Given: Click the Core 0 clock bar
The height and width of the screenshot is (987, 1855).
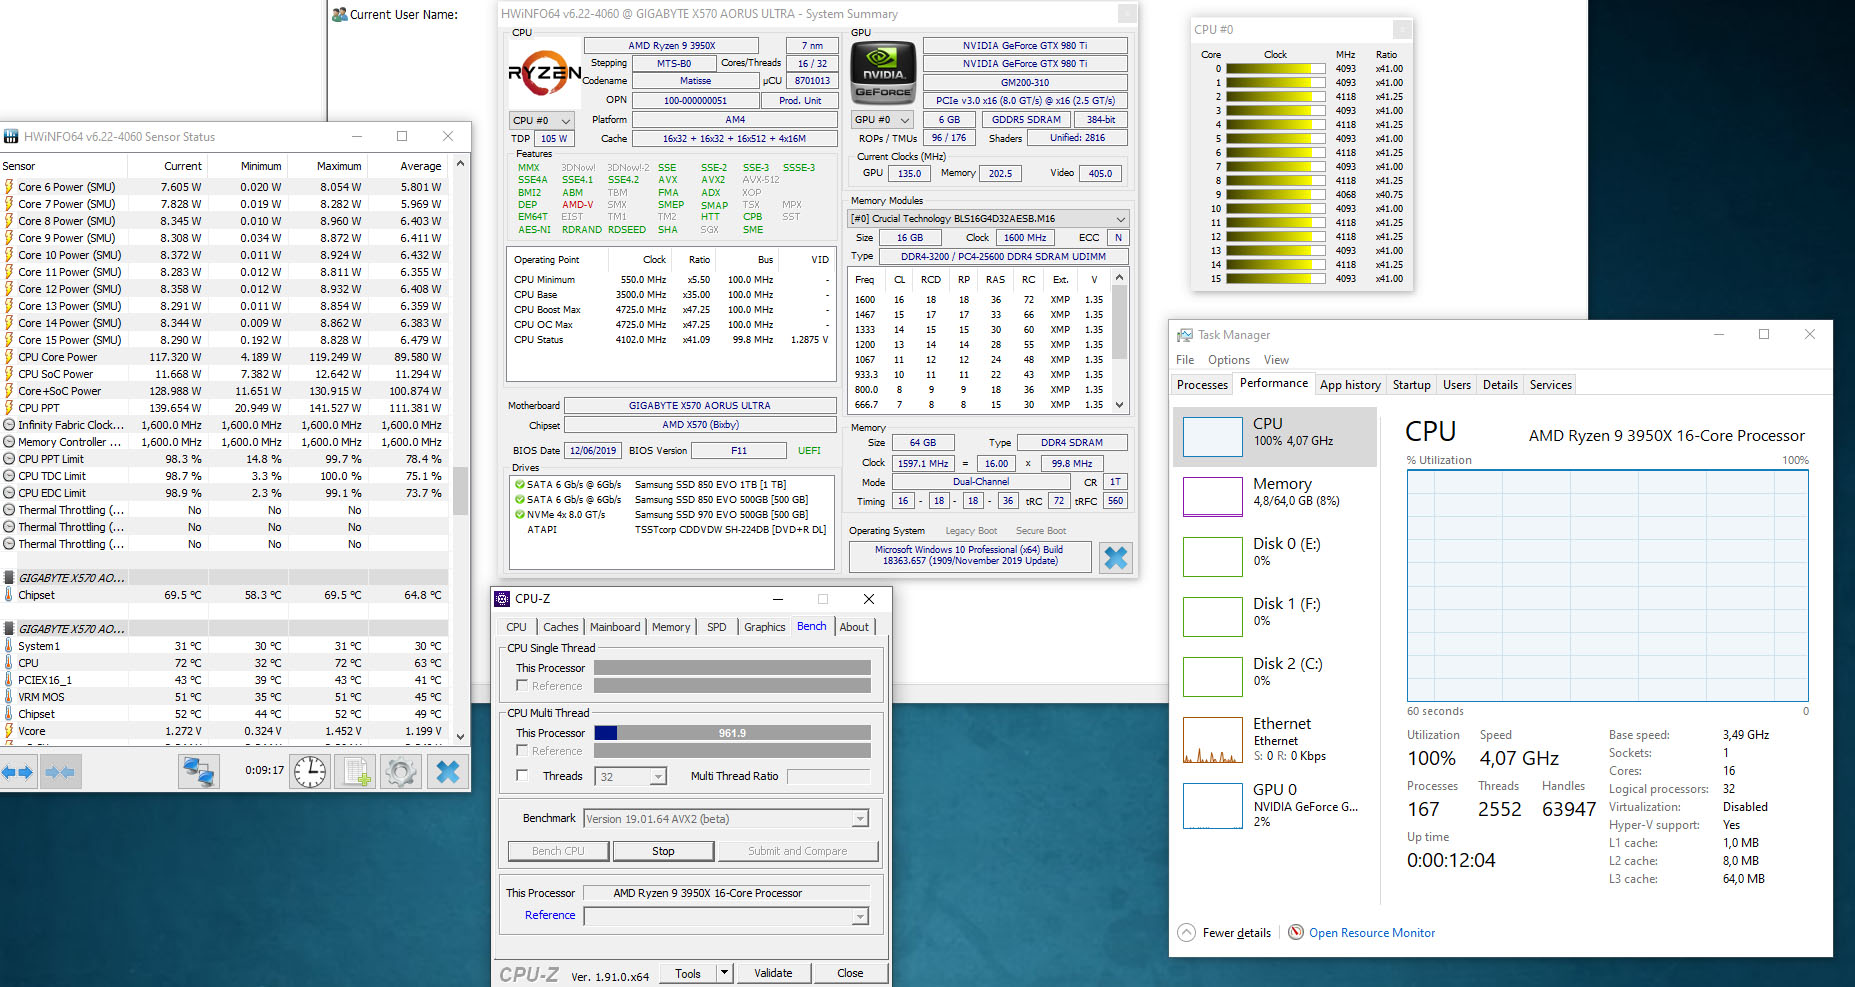Looking at the screenshot, I should 1277,69.
